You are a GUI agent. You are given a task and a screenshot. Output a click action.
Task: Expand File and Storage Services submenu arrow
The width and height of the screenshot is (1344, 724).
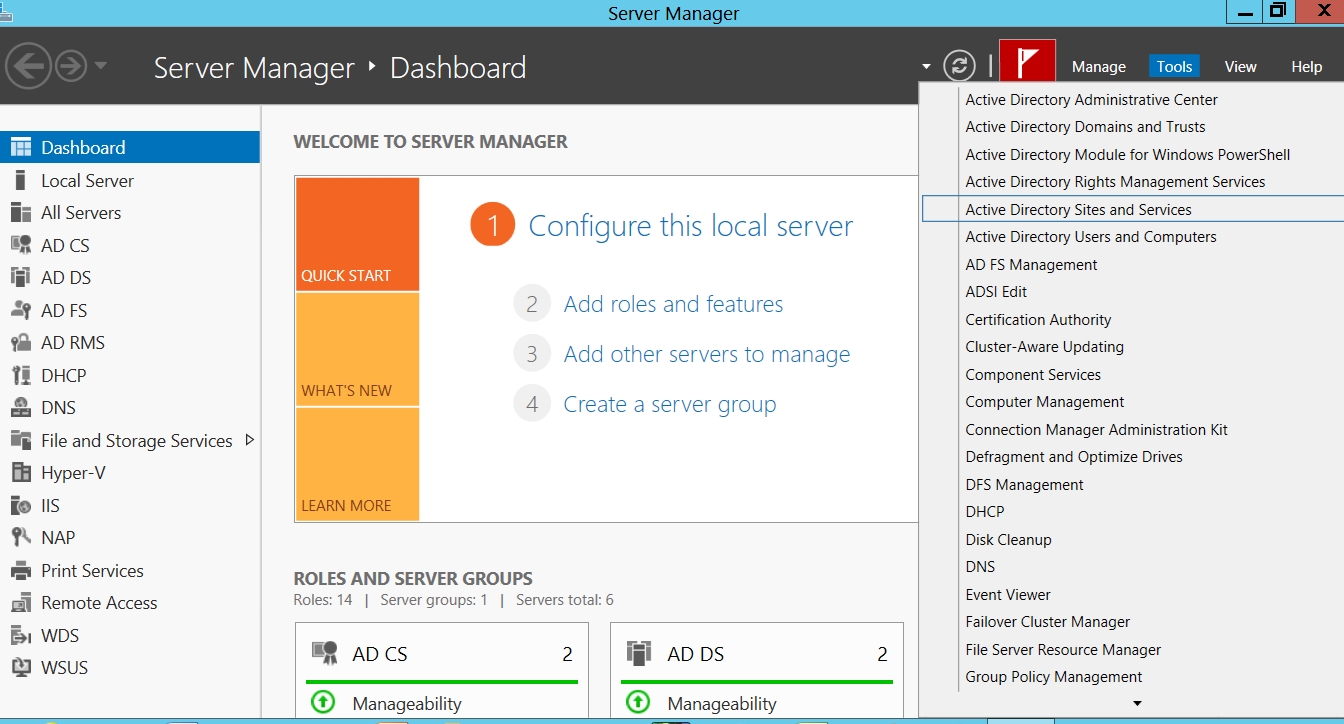[x=249, y=440]
